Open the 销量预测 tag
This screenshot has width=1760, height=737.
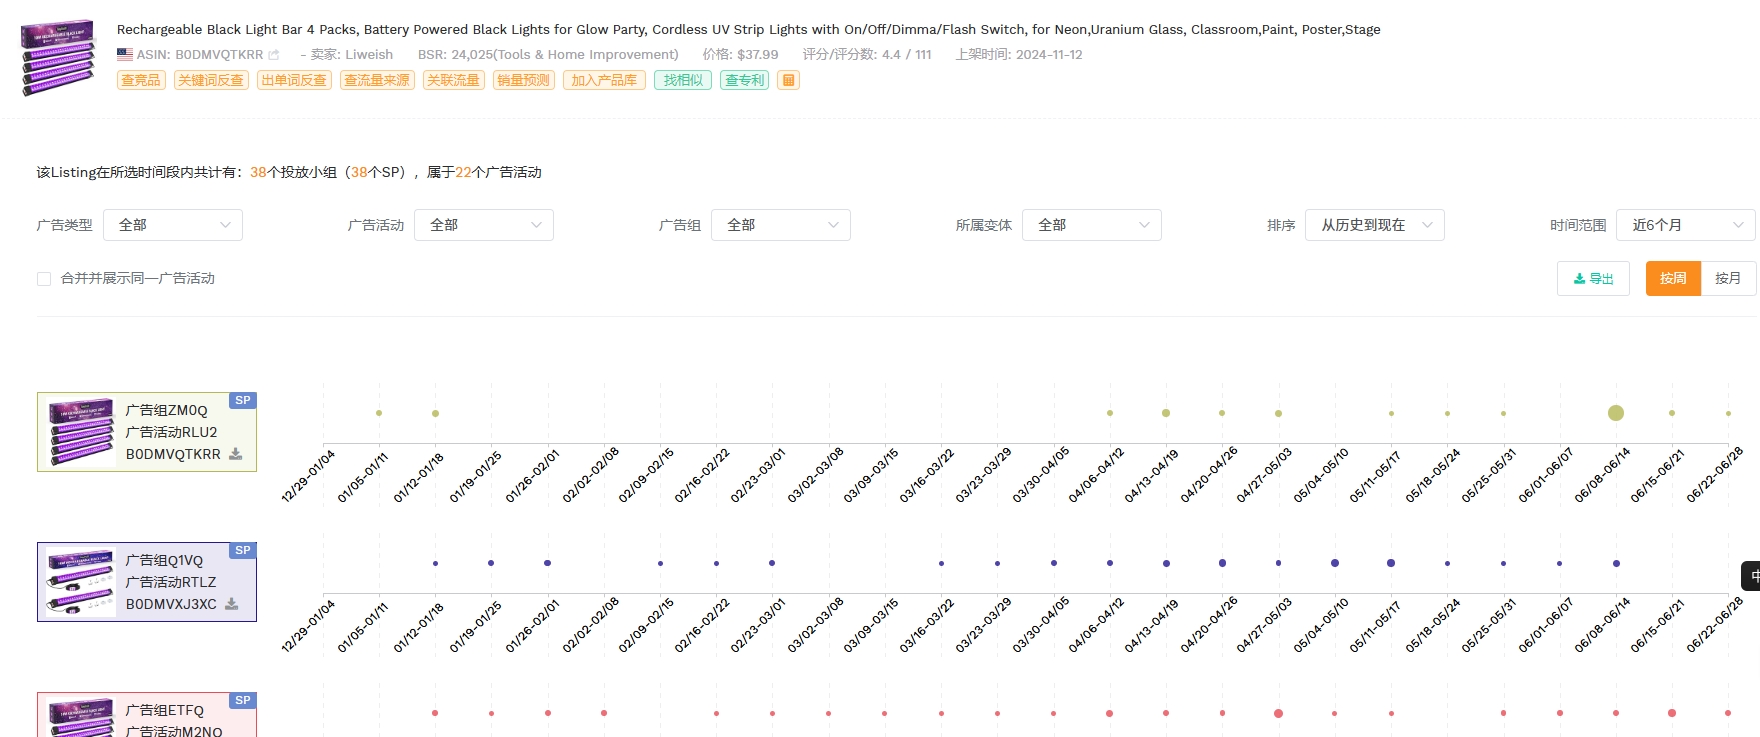pyautogui.click(x=523, y=80)
